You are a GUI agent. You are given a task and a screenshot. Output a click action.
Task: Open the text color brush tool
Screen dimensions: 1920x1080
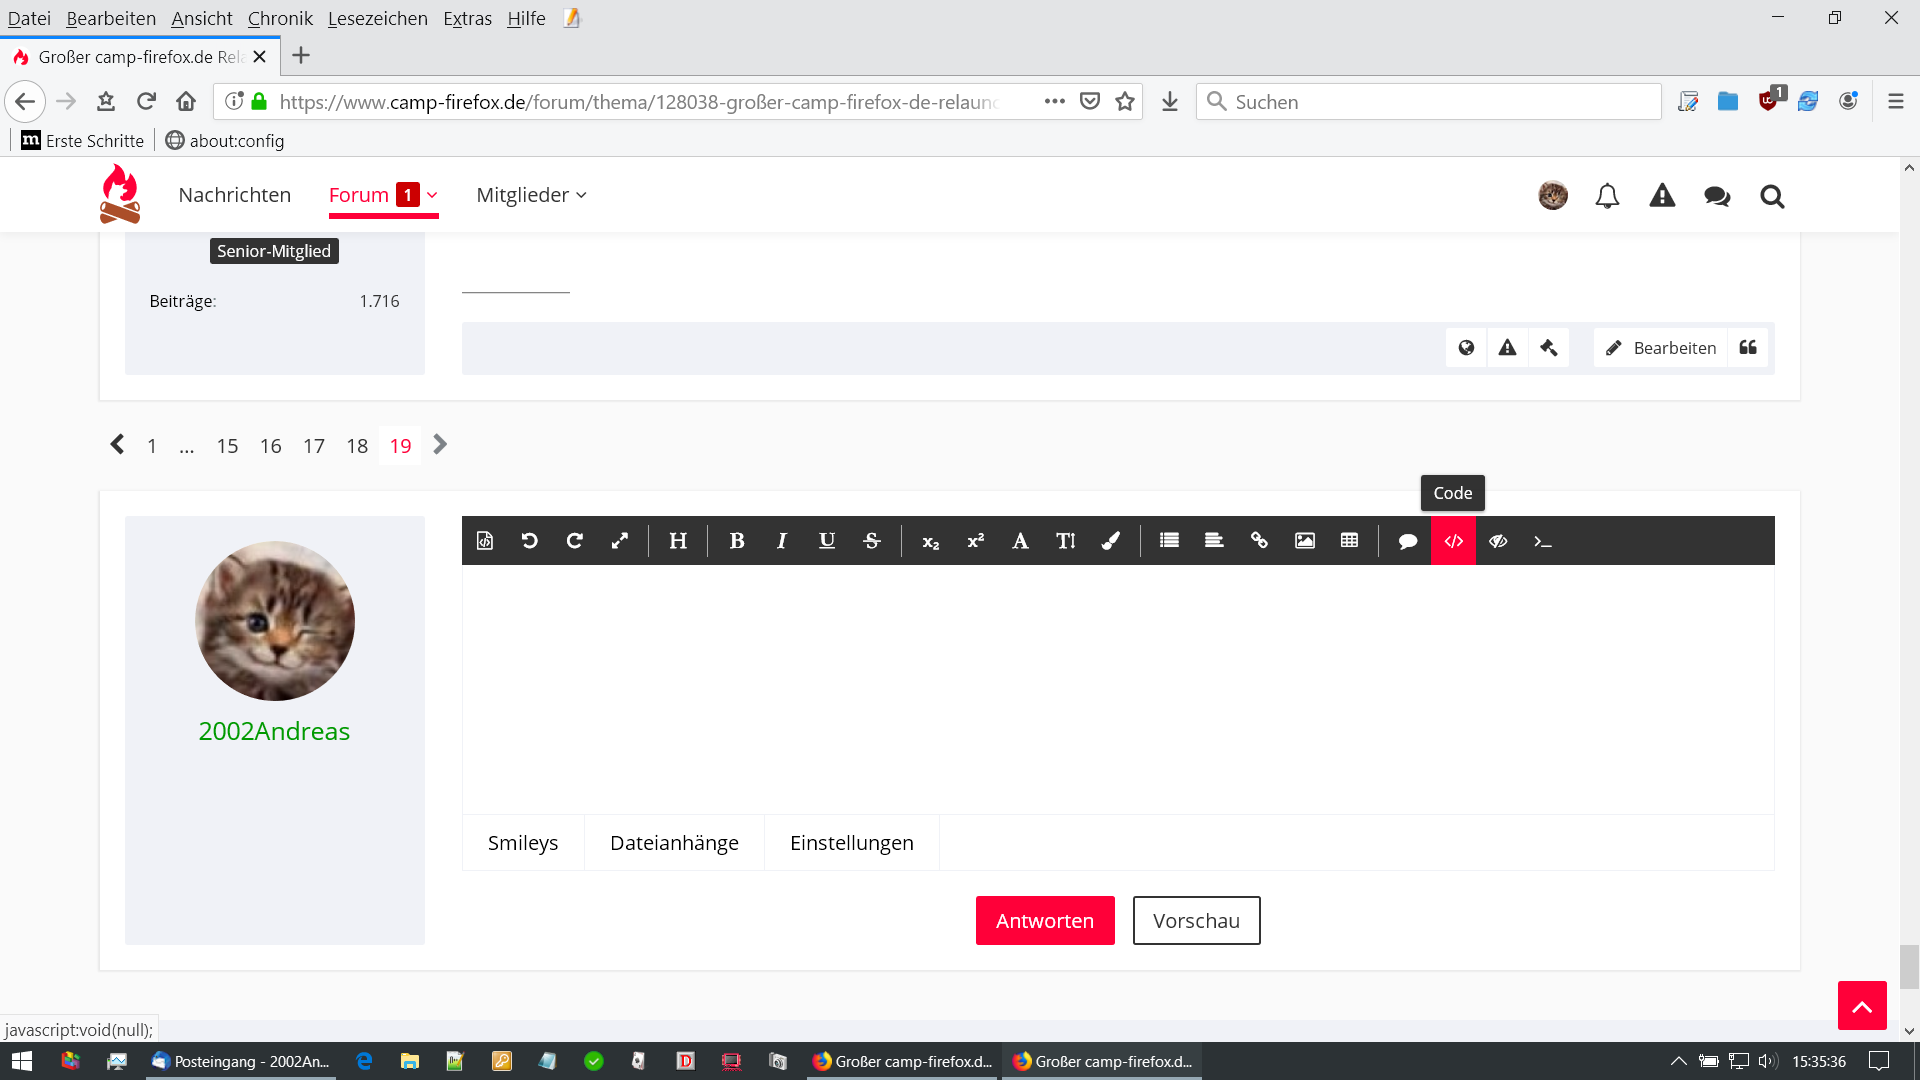1110,541
